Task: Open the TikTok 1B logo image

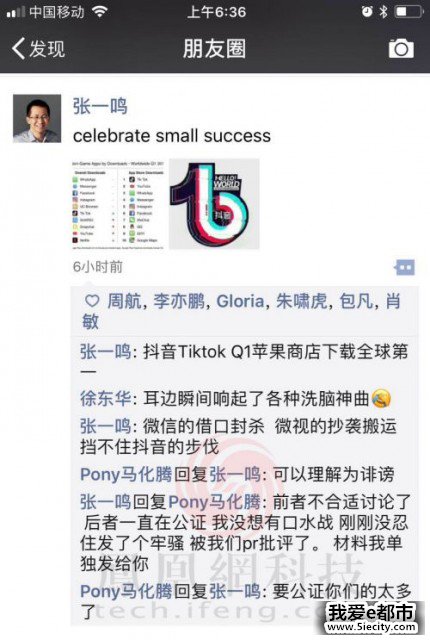Action: (x=214, y=204)
